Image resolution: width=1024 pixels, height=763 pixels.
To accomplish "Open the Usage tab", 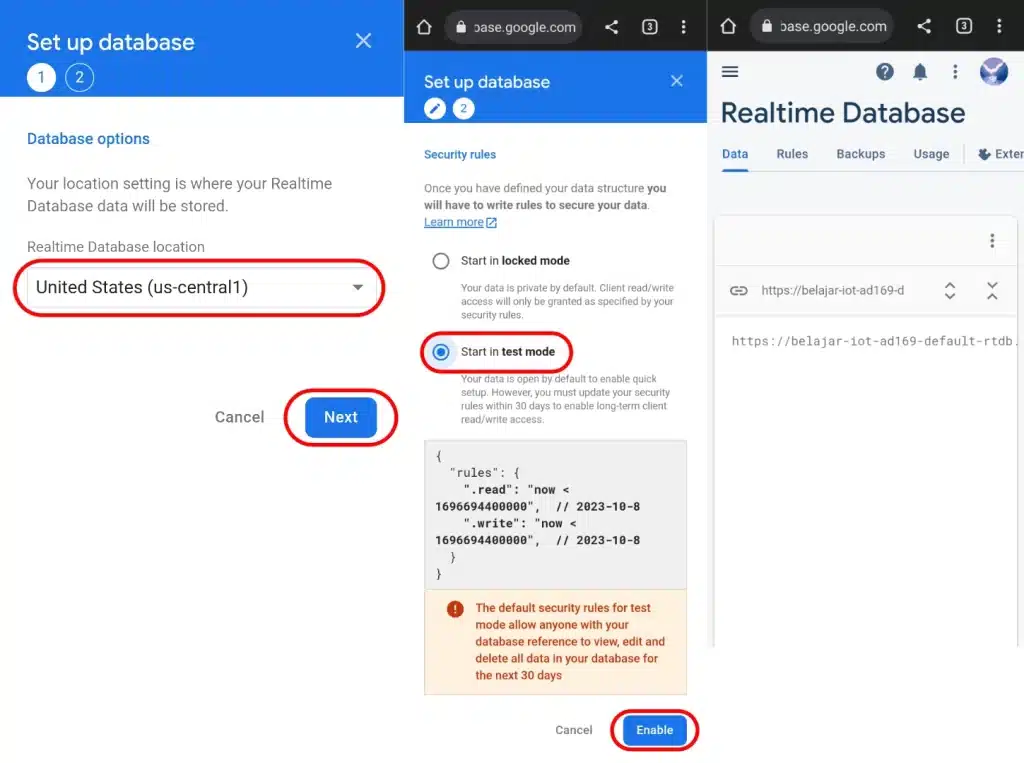I will click(931, 154).
